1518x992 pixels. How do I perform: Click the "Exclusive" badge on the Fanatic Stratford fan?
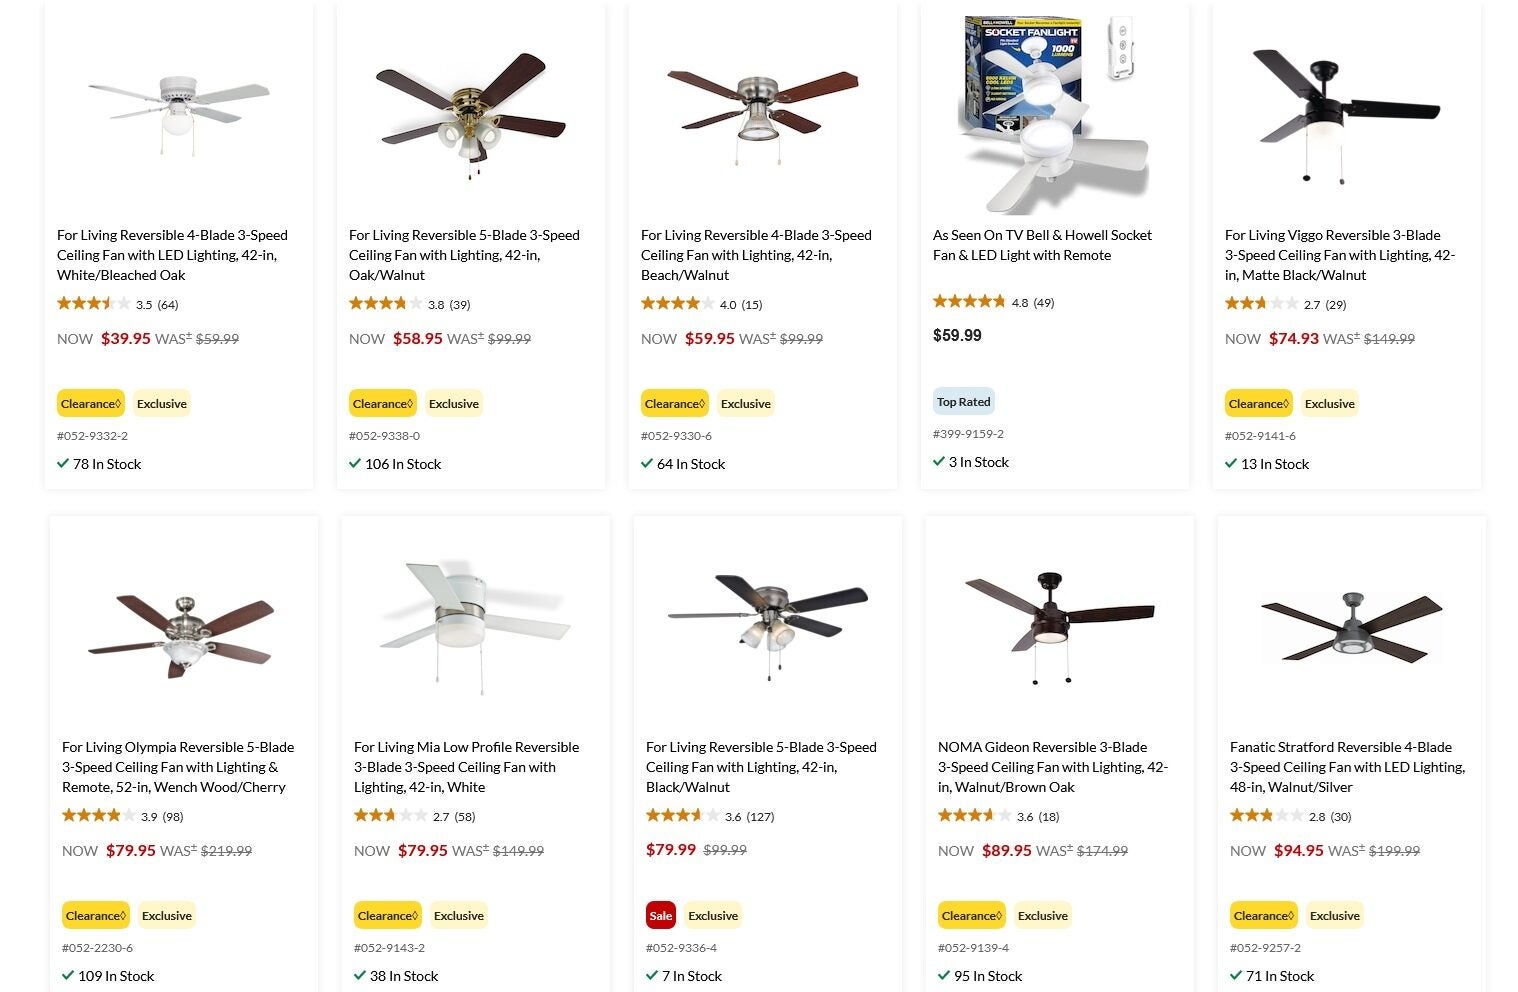[x=1334, y=915]
